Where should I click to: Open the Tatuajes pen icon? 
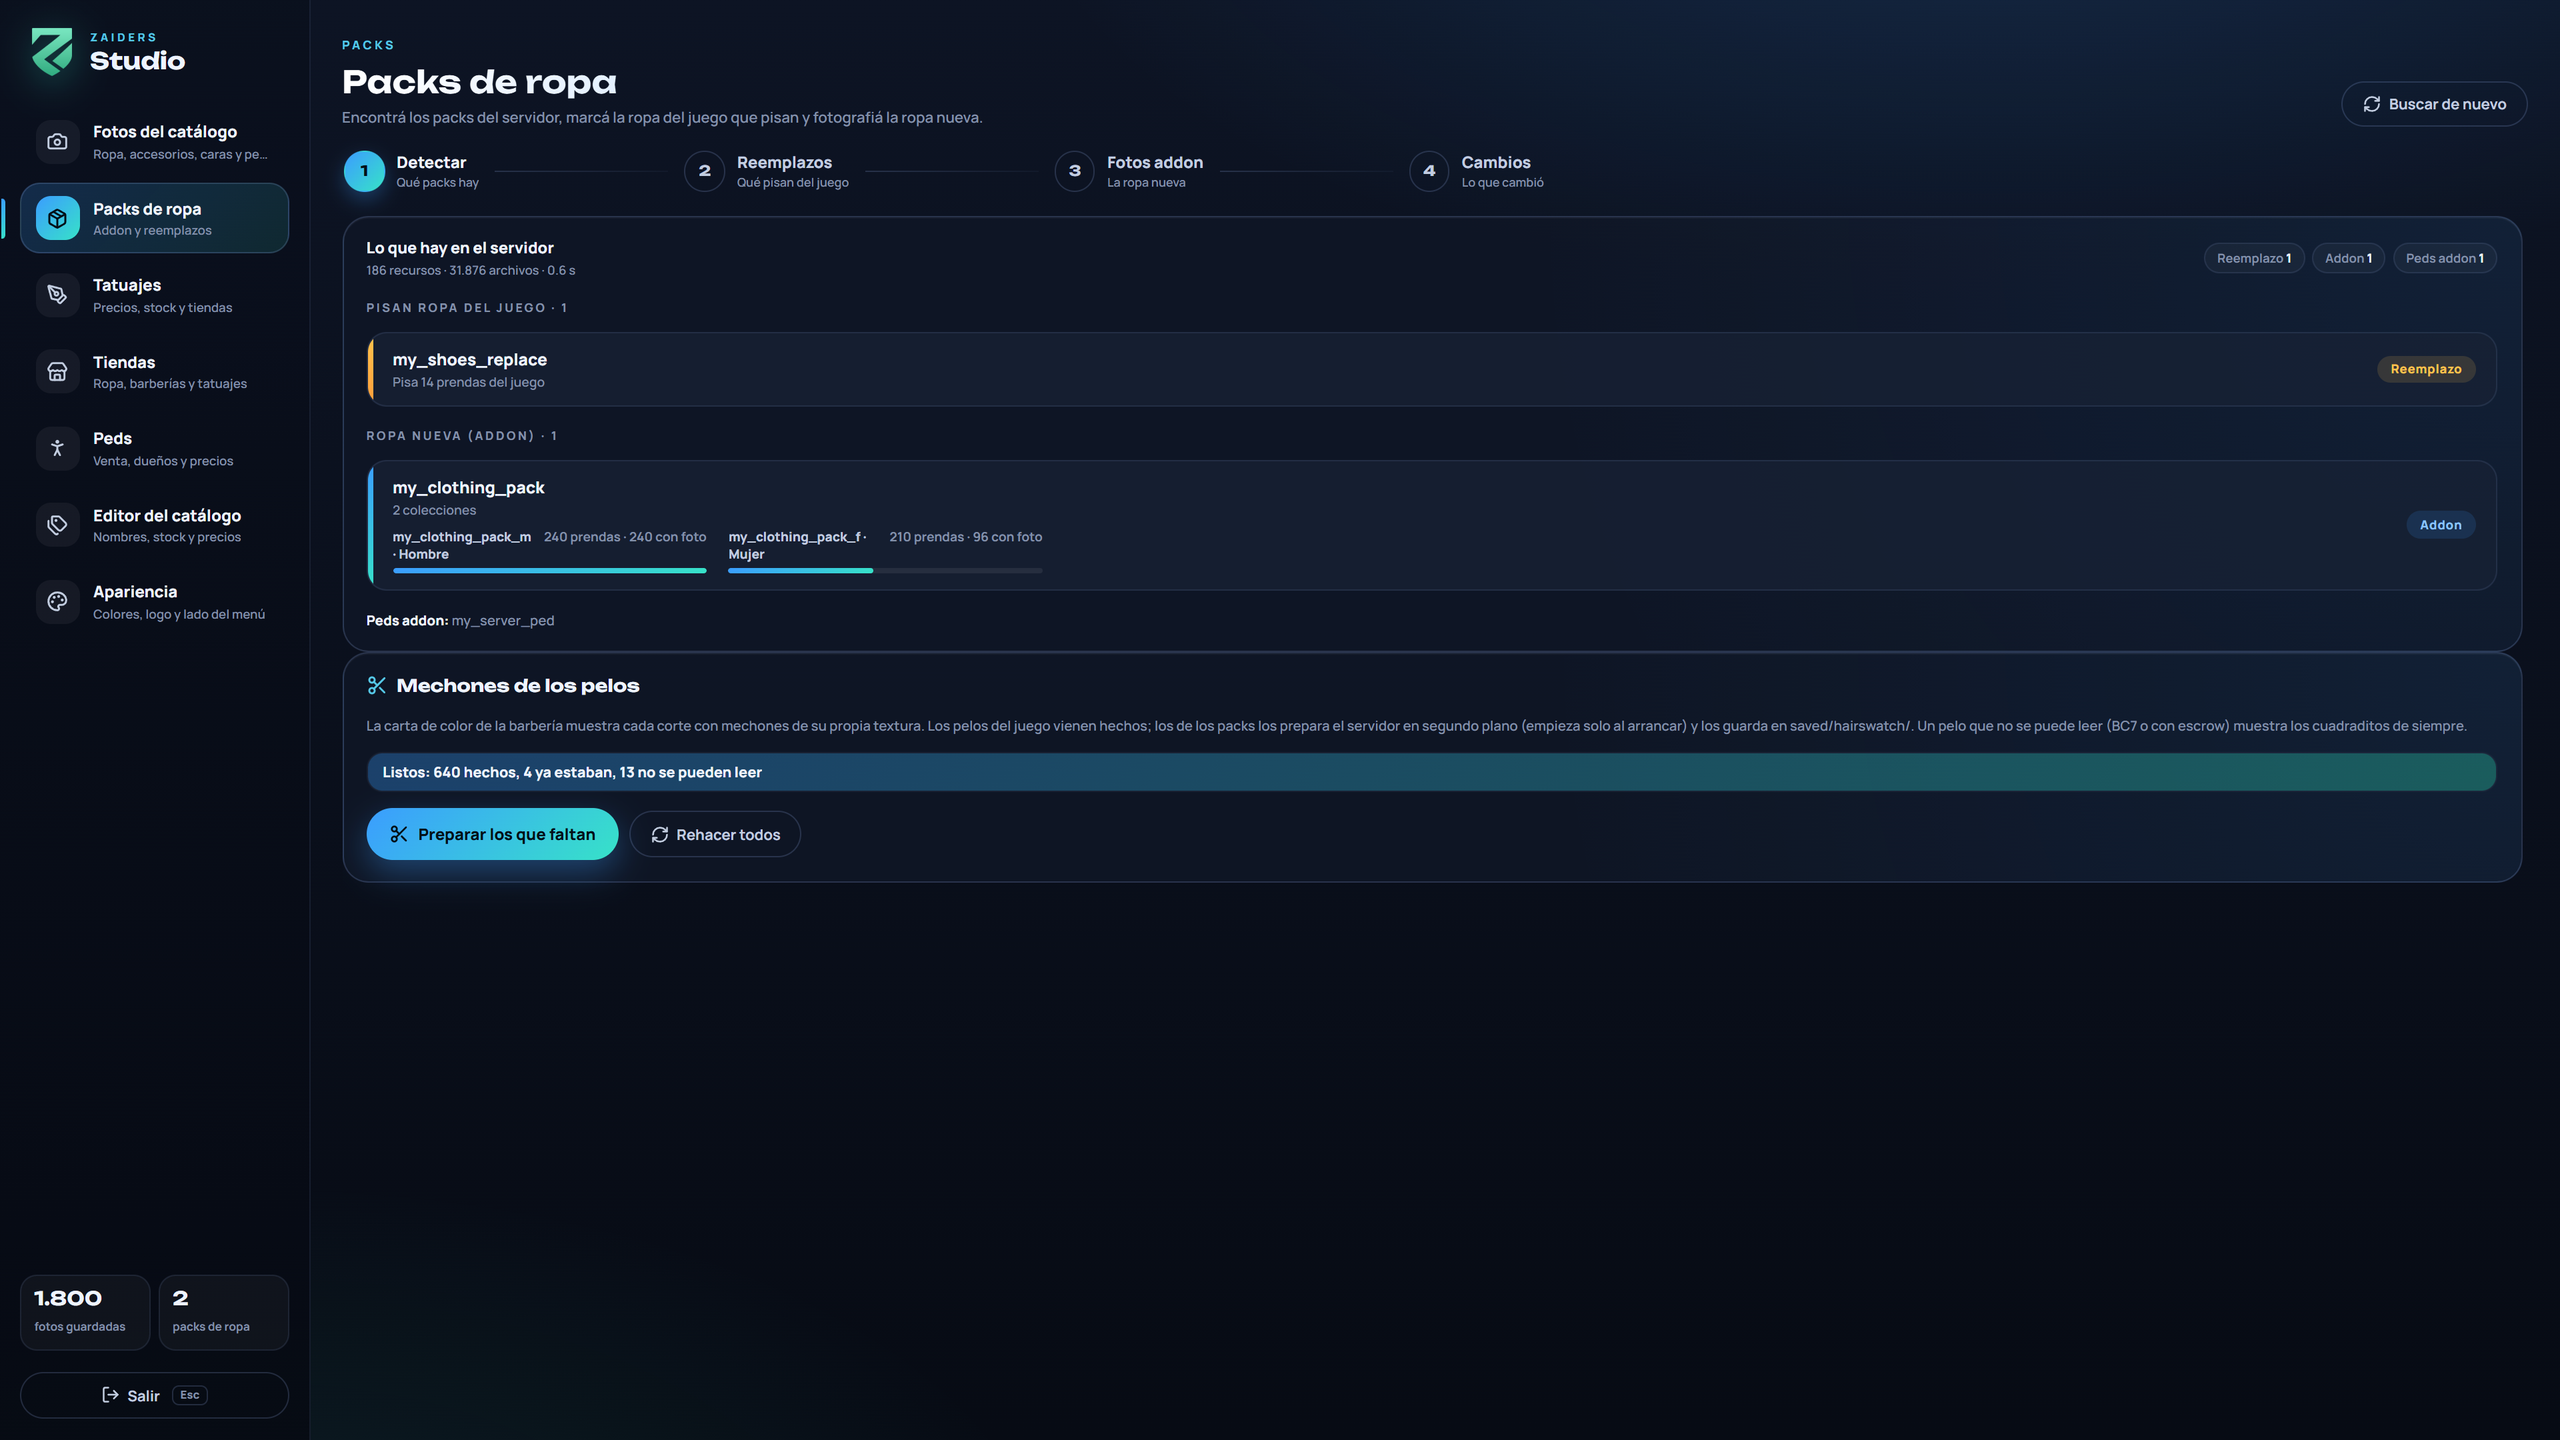tap(57, 295)
